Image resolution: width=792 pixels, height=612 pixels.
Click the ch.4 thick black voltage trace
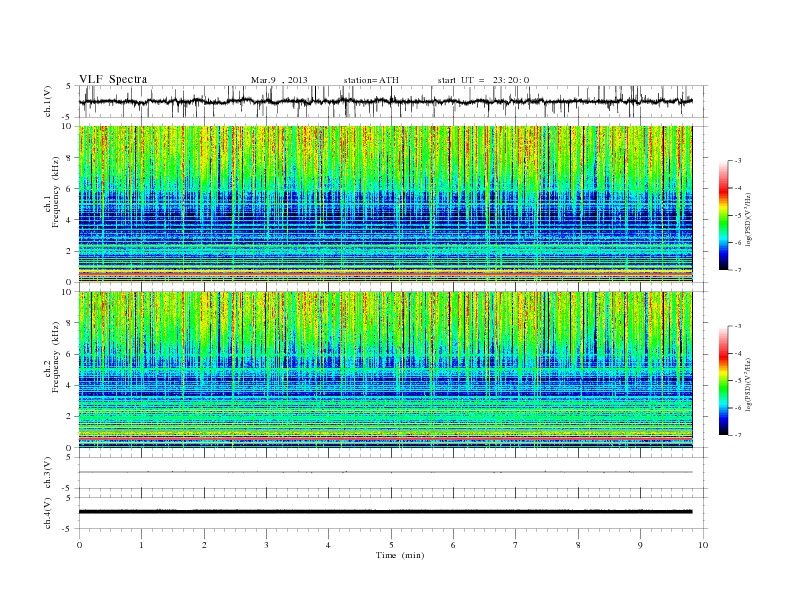[x=385, y=512]
